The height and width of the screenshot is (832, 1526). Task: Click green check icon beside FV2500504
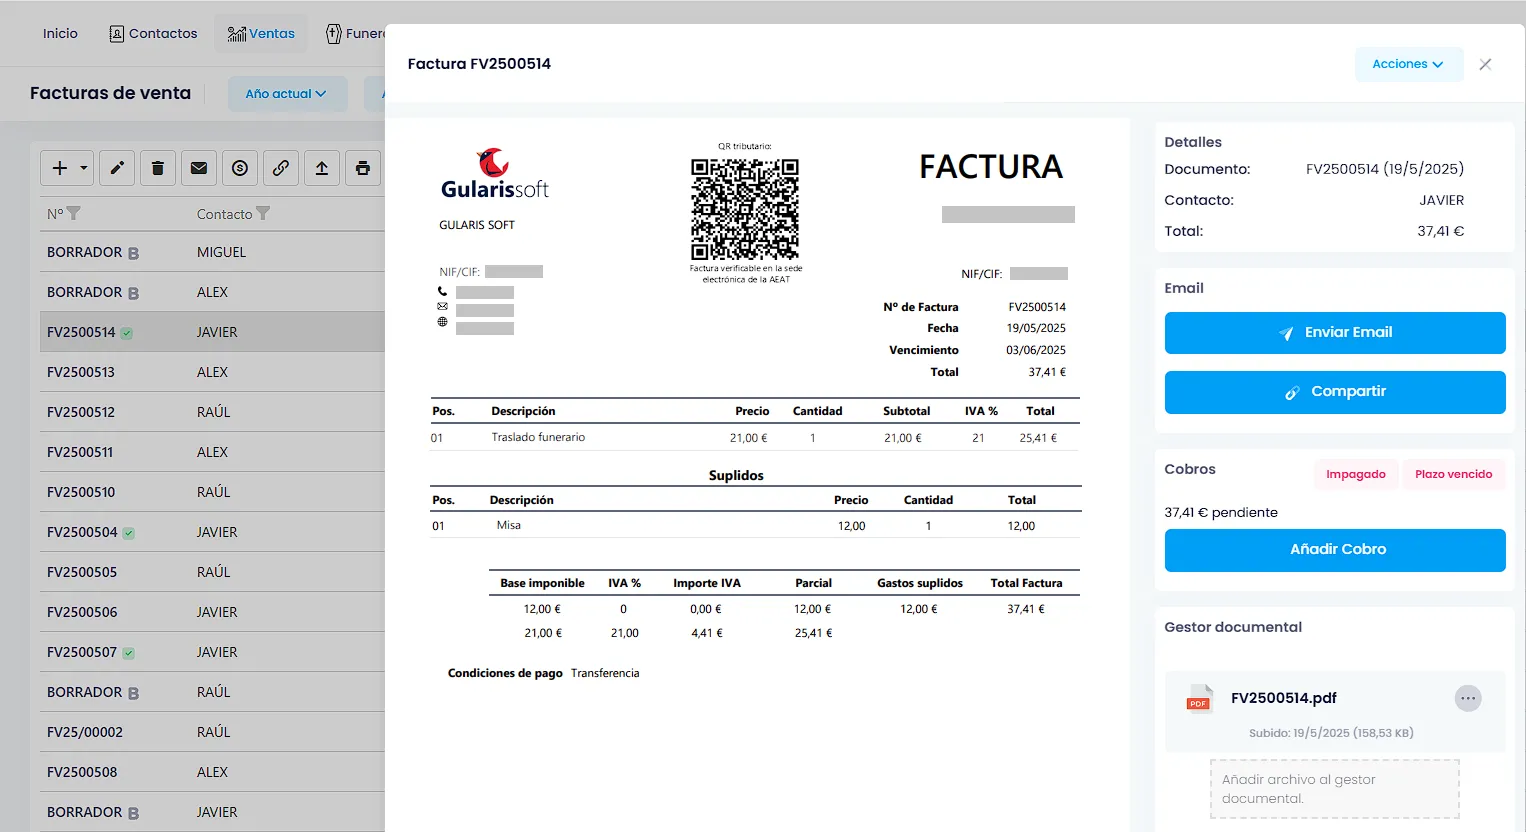click(129, 533)
